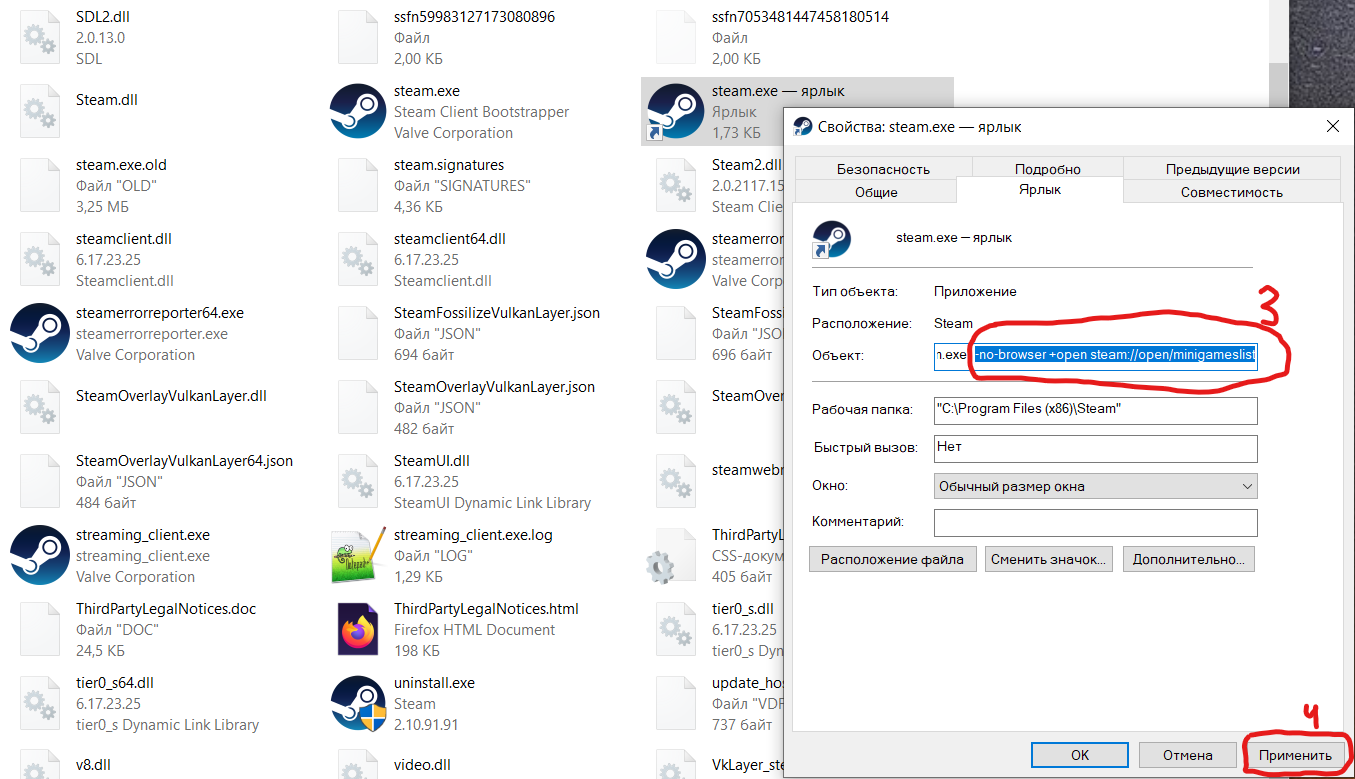The image size is (1355, 779).
Task: Click the steamerrorreporter.exe Steam icon
Action: point(676,259)
